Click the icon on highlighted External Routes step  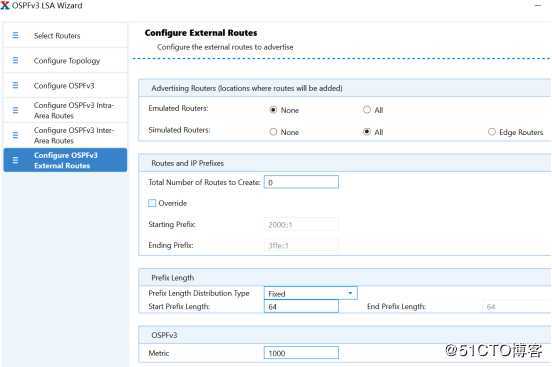click(x=15, y=160)
